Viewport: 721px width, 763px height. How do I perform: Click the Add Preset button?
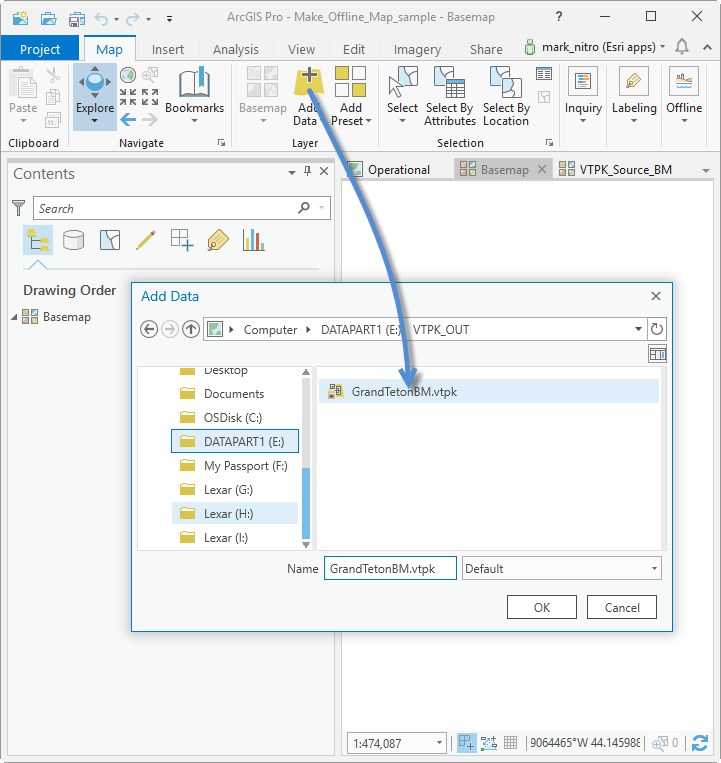(x=351, y=96)
